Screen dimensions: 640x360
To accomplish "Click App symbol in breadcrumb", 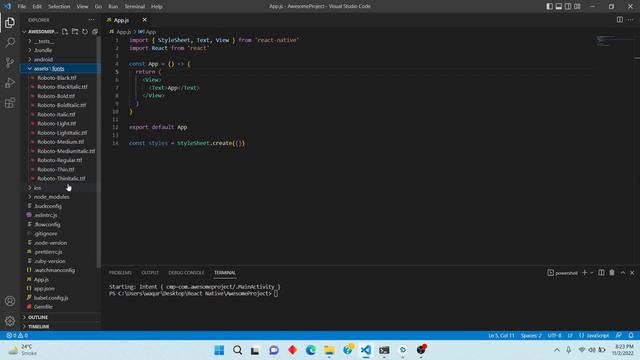I will point(147,31).
